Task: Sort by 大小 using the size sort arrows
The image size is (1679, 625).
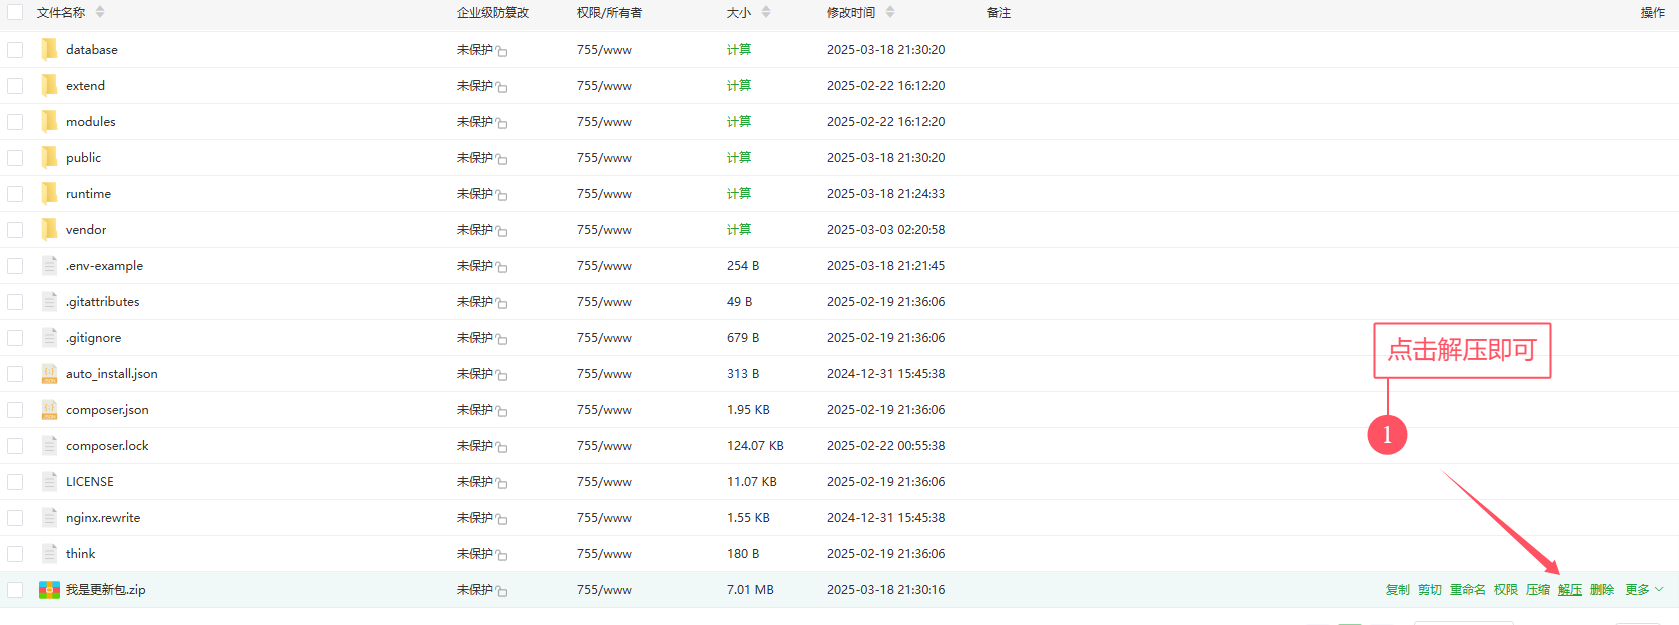Action: [x=766, y=13]
